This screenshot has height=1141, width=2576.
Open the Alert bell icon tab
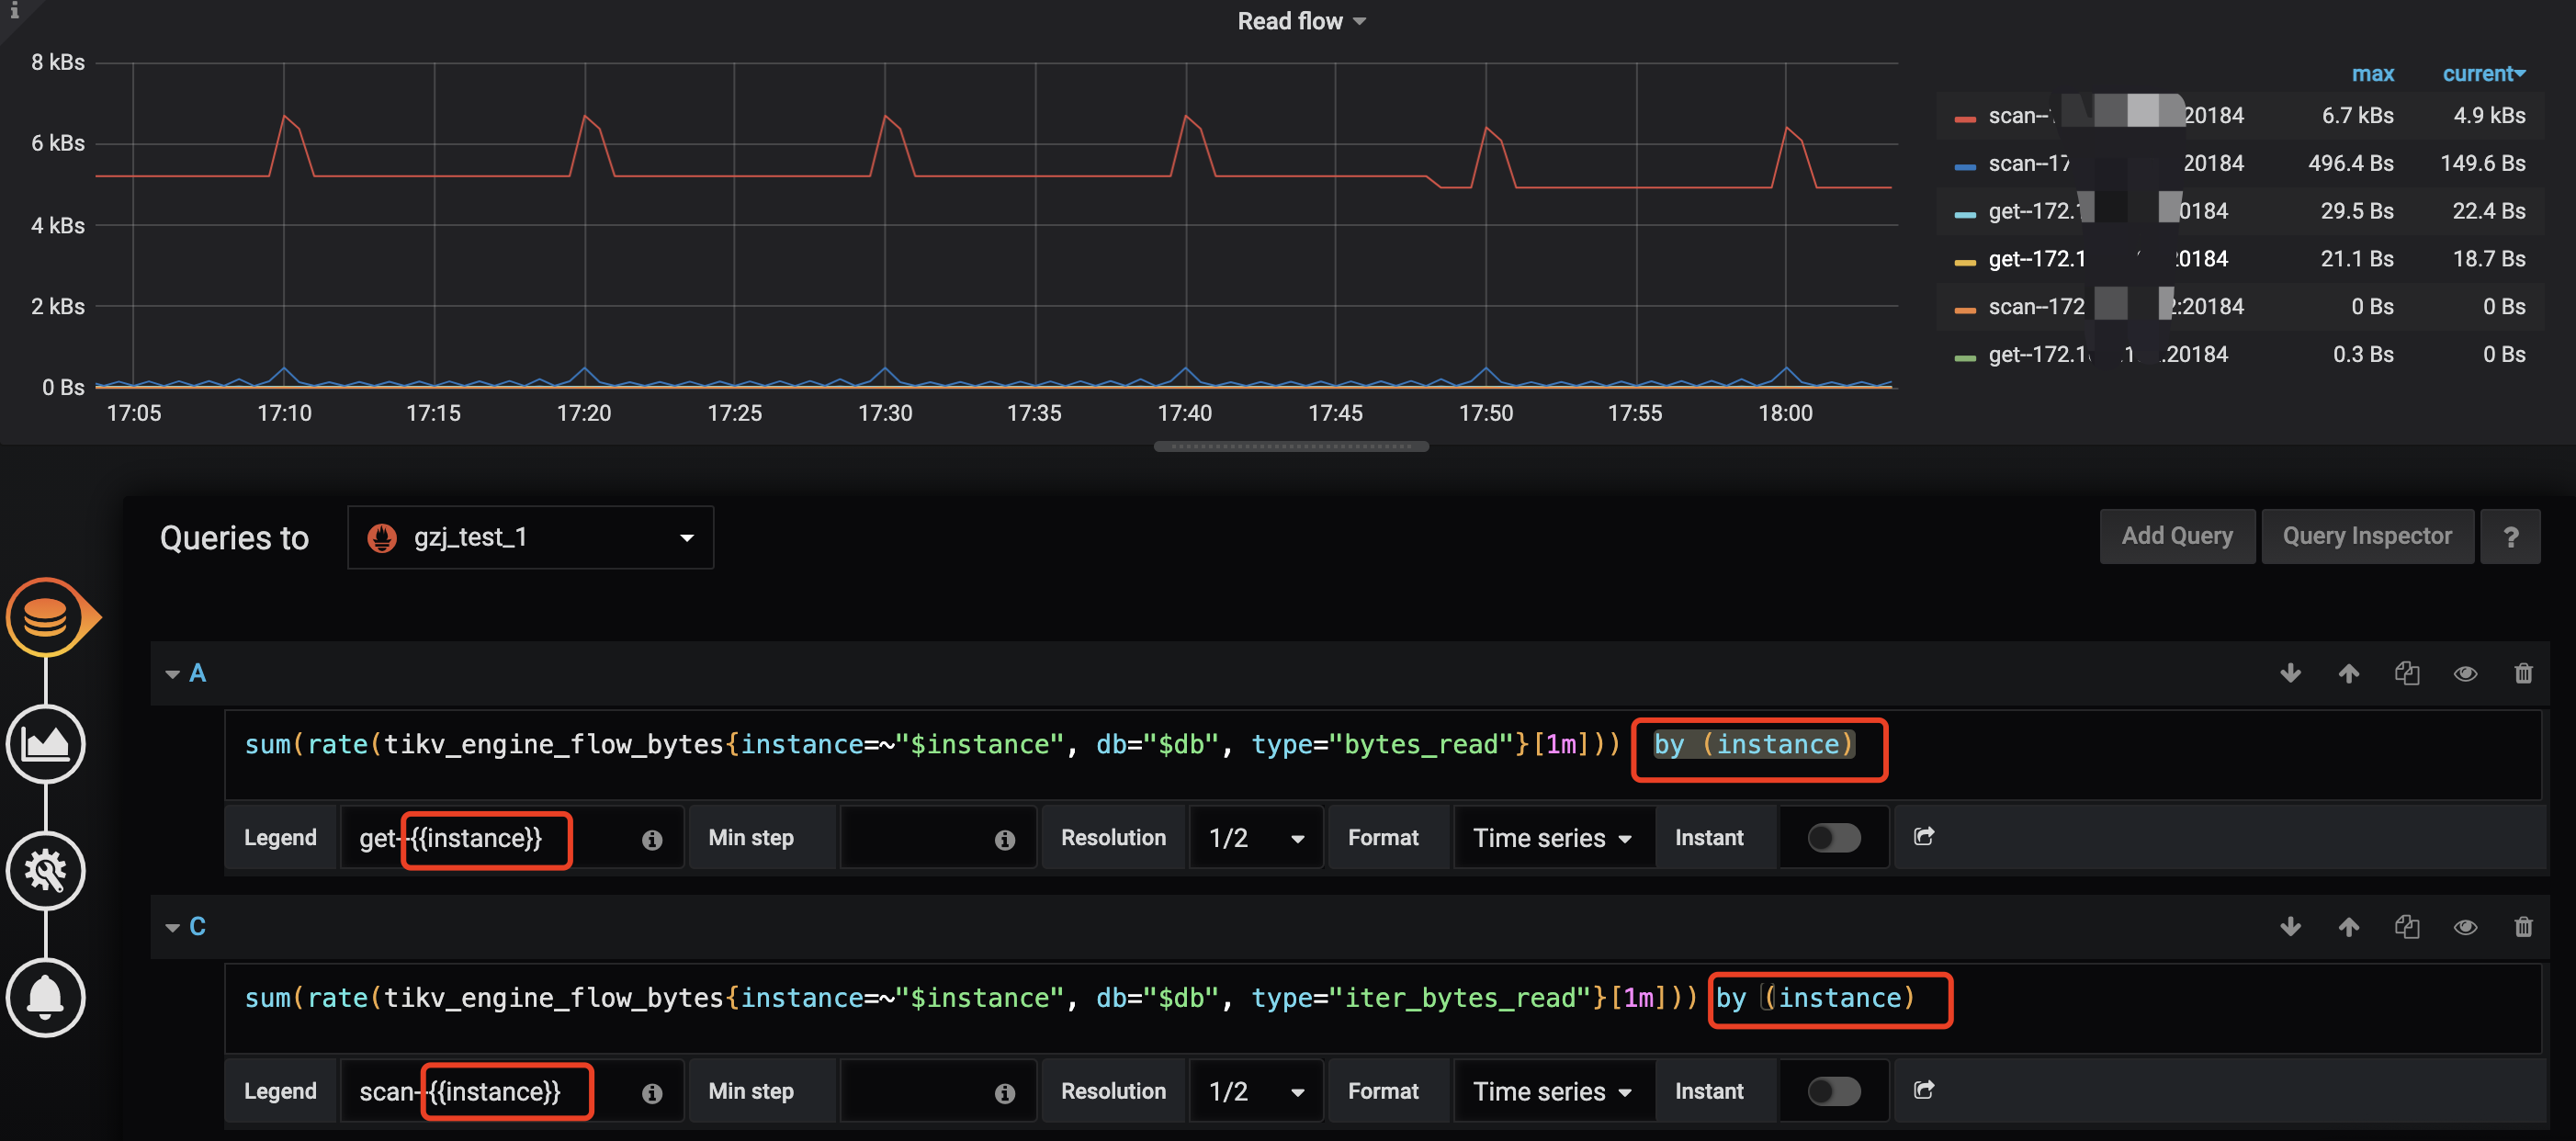pyautogui.click(x=46, y=997)
